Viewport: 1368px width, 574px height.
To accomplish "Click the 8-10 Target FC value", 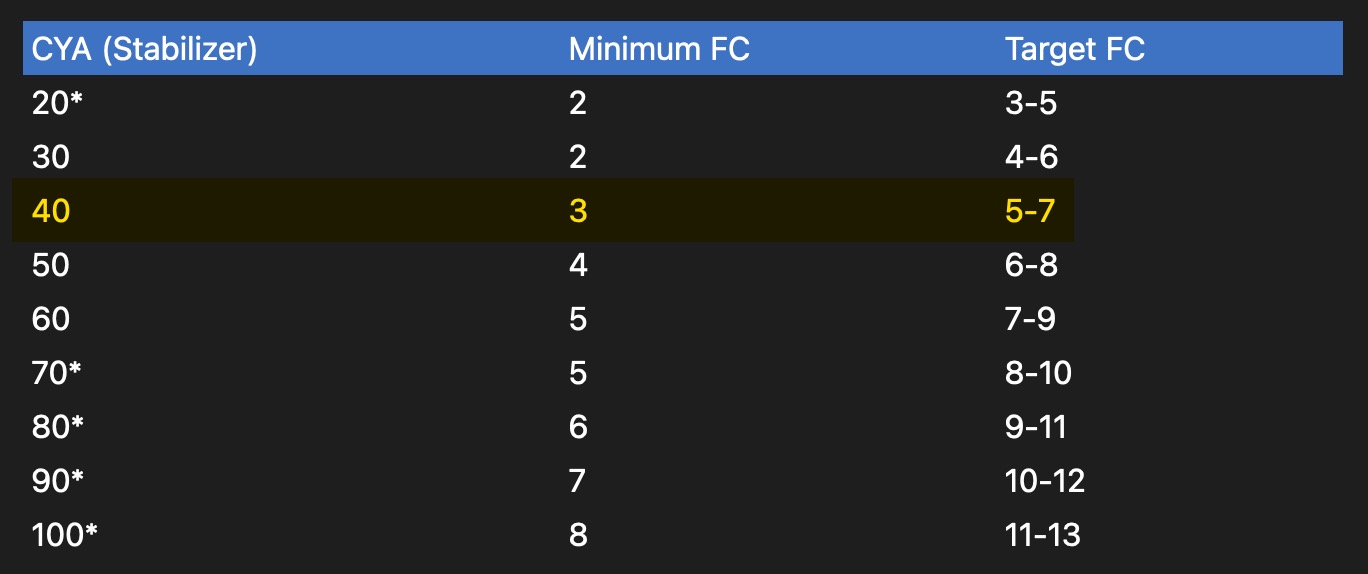I will (x=1038, y=373).
